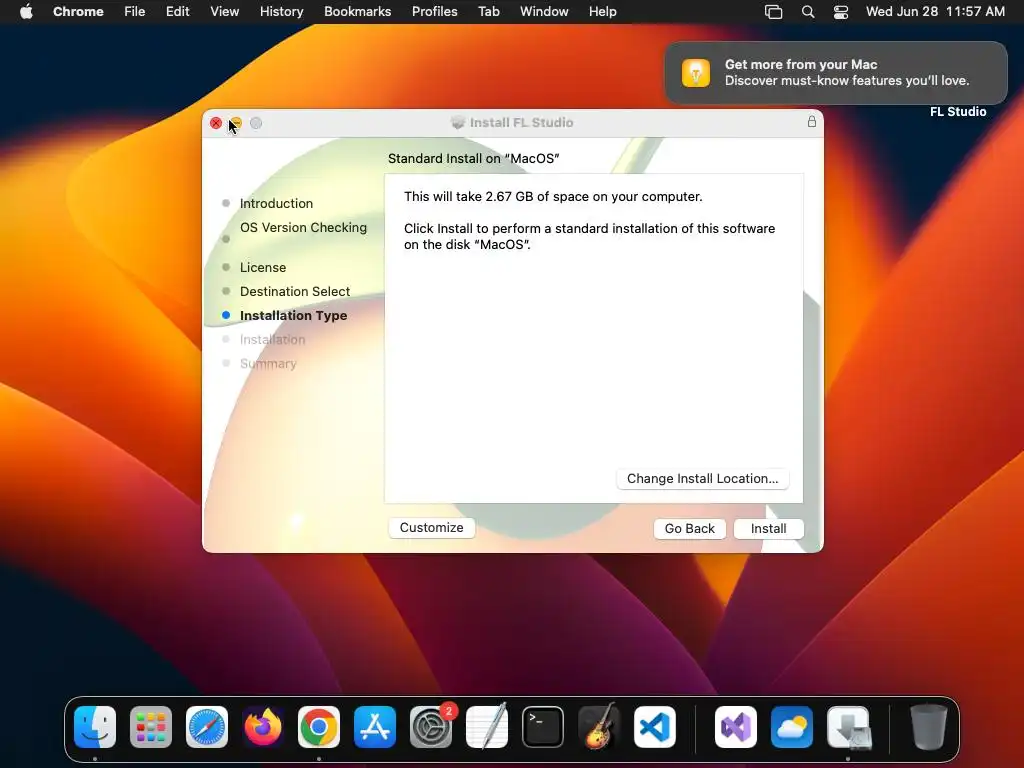Open the History menu

point(281,11)
